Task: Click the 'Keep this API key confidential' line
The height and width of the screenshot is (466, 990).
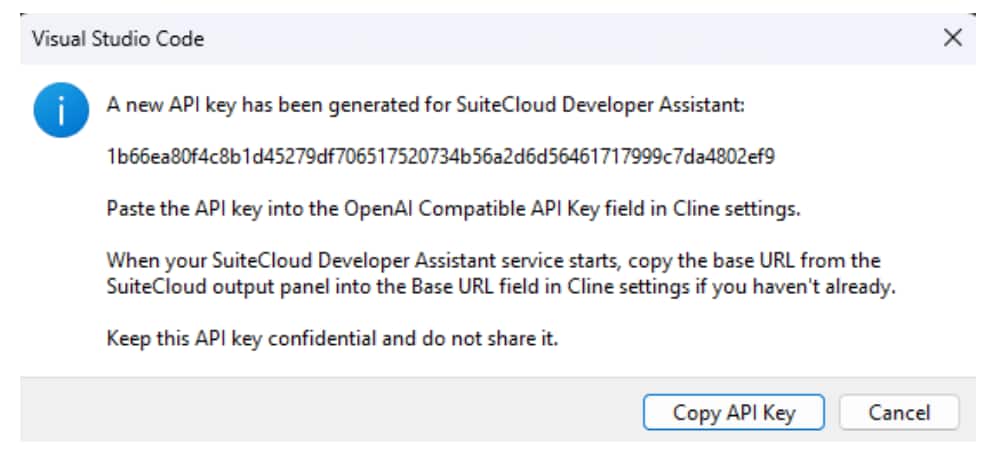Action: click(330, 337)
